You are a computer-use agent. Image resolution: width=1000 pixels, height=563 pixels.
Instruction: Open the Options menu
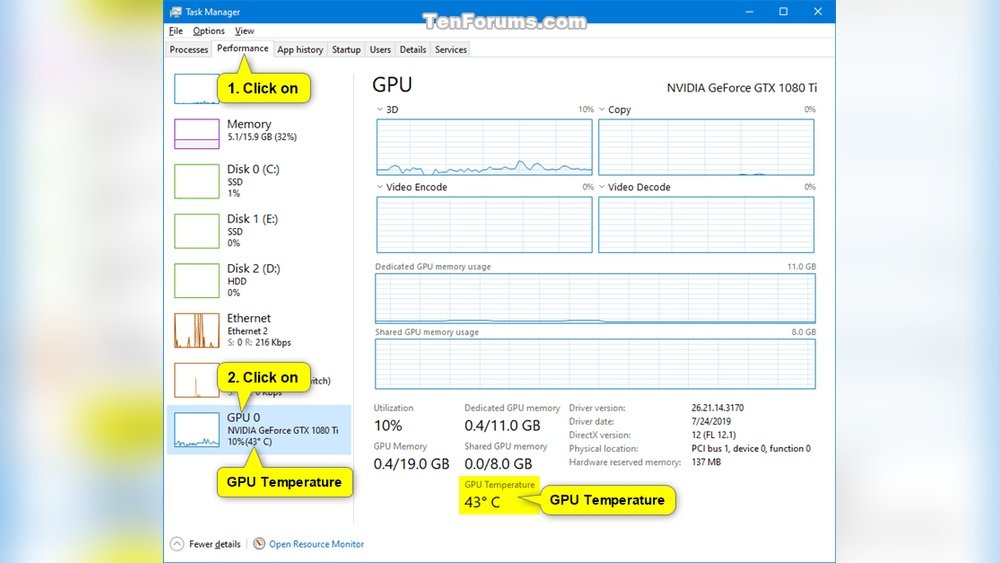209,31
